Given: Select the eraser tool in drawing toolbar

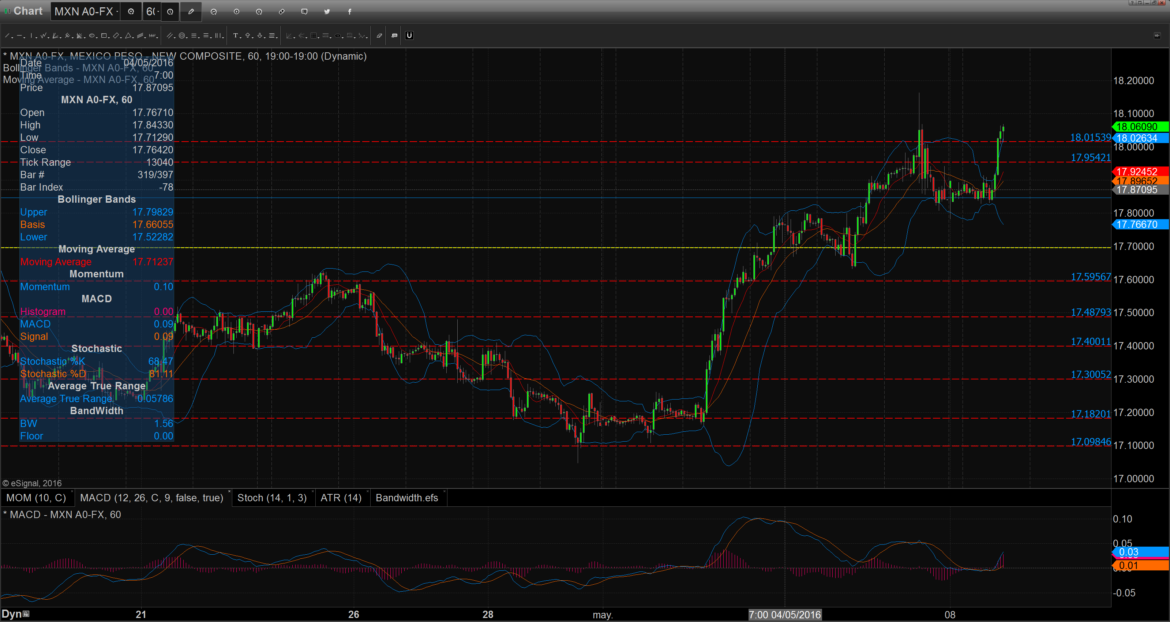Looking at the screenshot, I should (x=379, y=36).
